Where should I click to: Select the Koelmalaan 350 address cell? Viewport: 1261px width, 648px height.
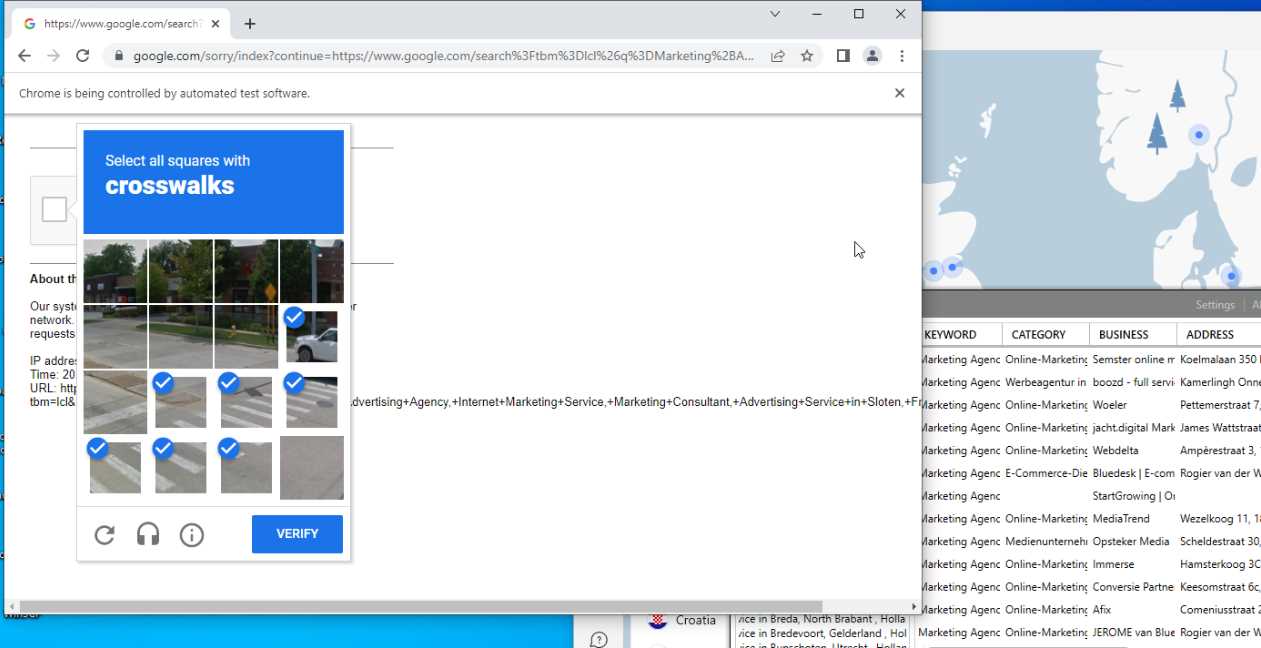[x=1220, y=359]
